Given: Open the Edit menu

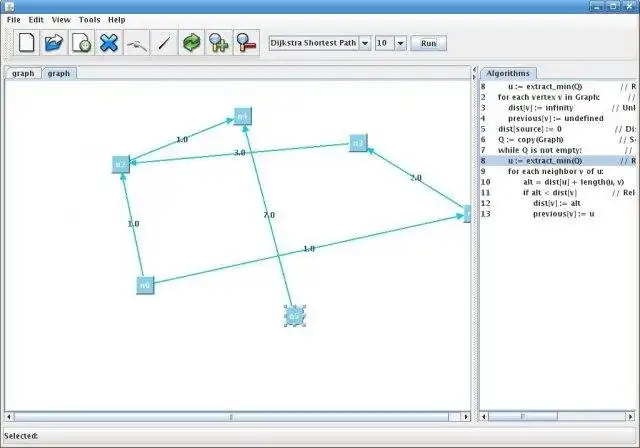Looking at the screenshot, I should point(36,20).
